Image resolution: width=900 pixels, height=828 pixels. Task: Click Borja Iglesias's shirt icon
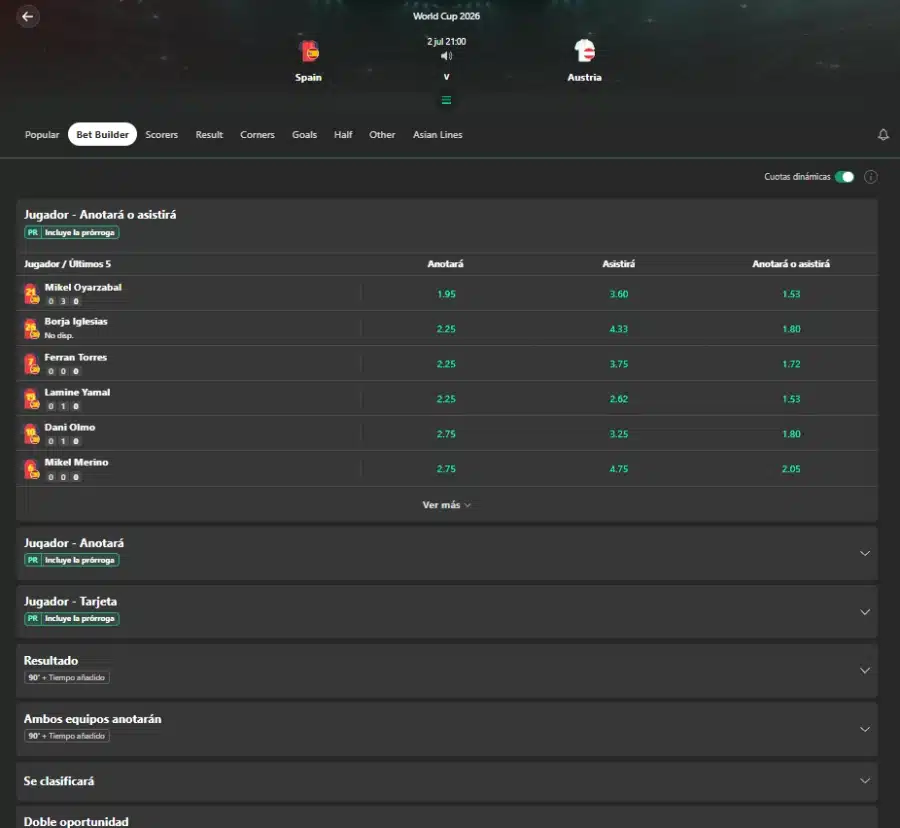tap(32, 329)
